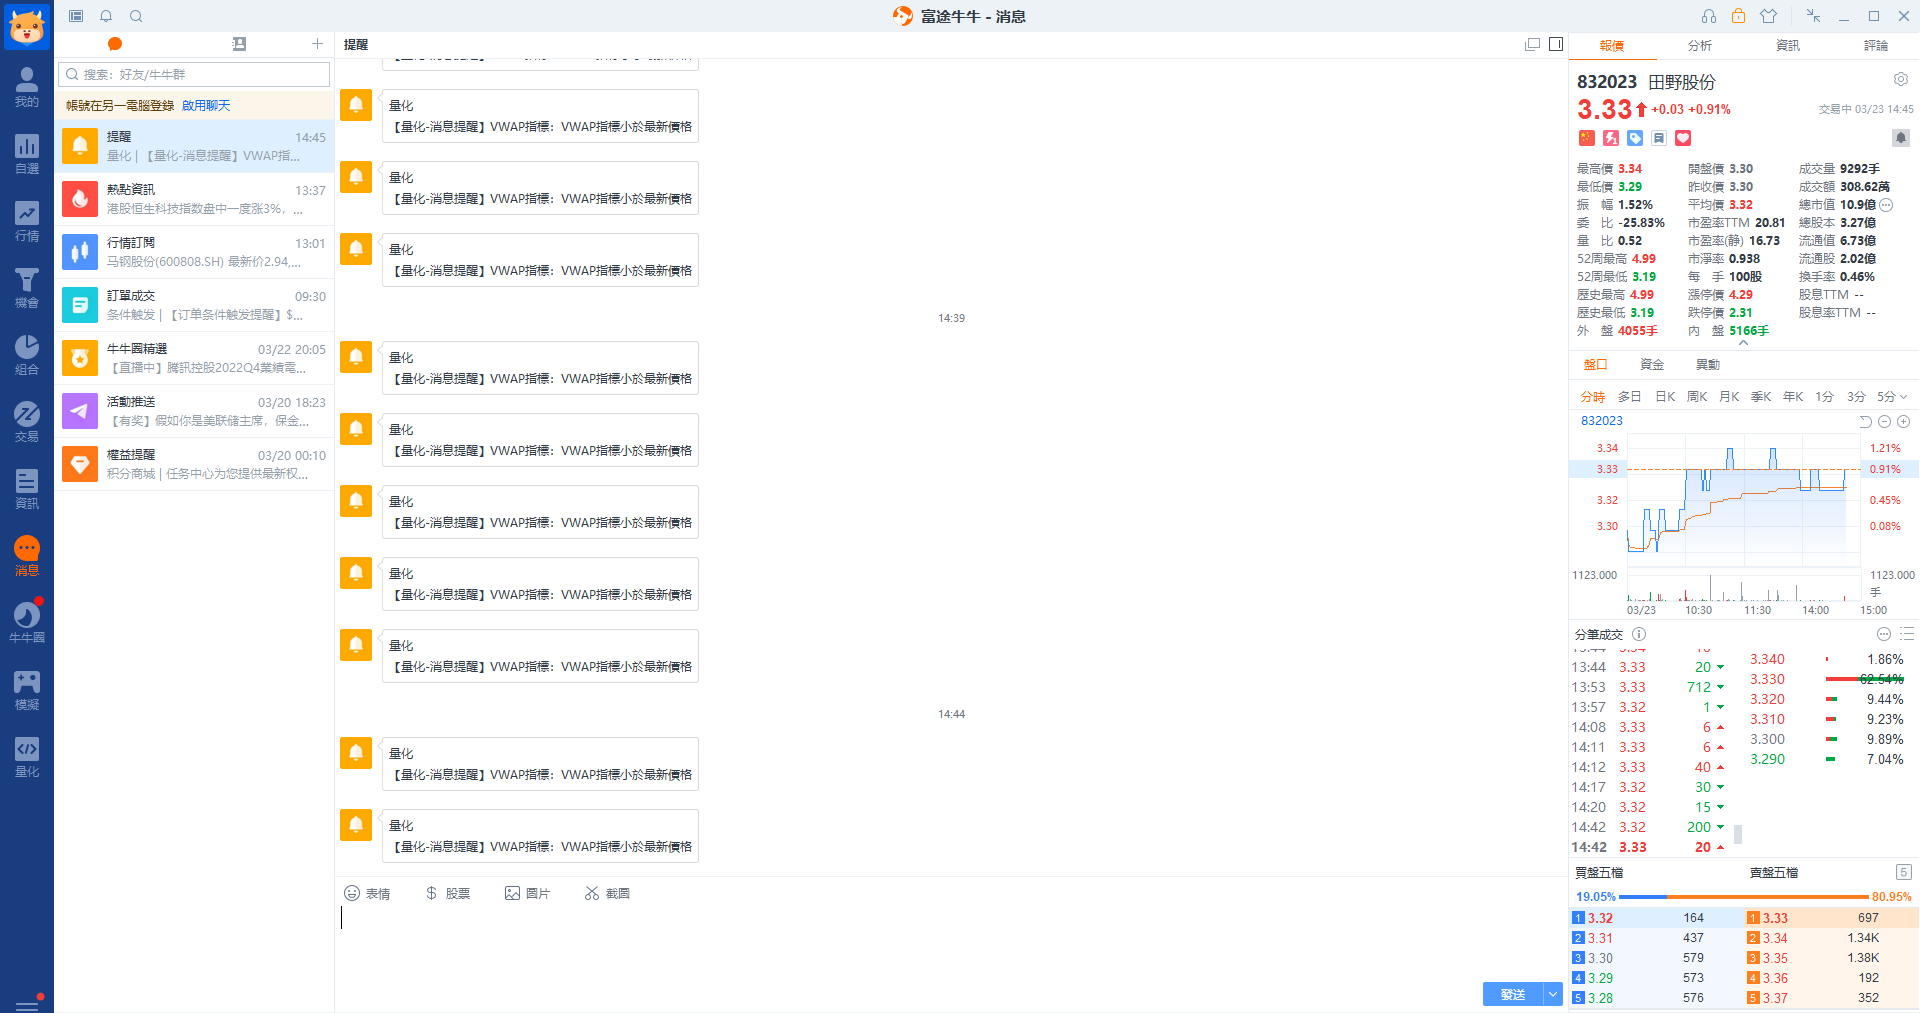
Task: Click the plus icon to add chat
Action: pos(317,44)
